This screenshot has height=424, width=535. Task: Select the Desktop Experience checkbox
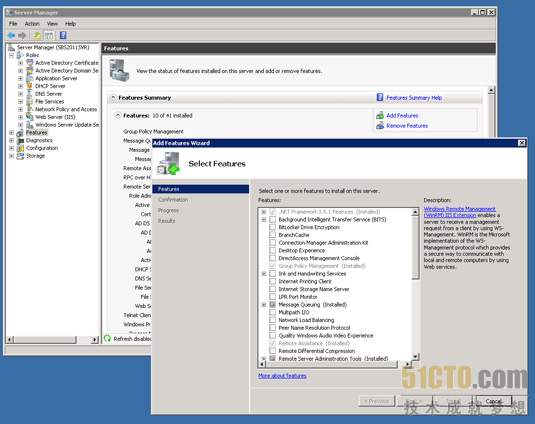(272, 250)
